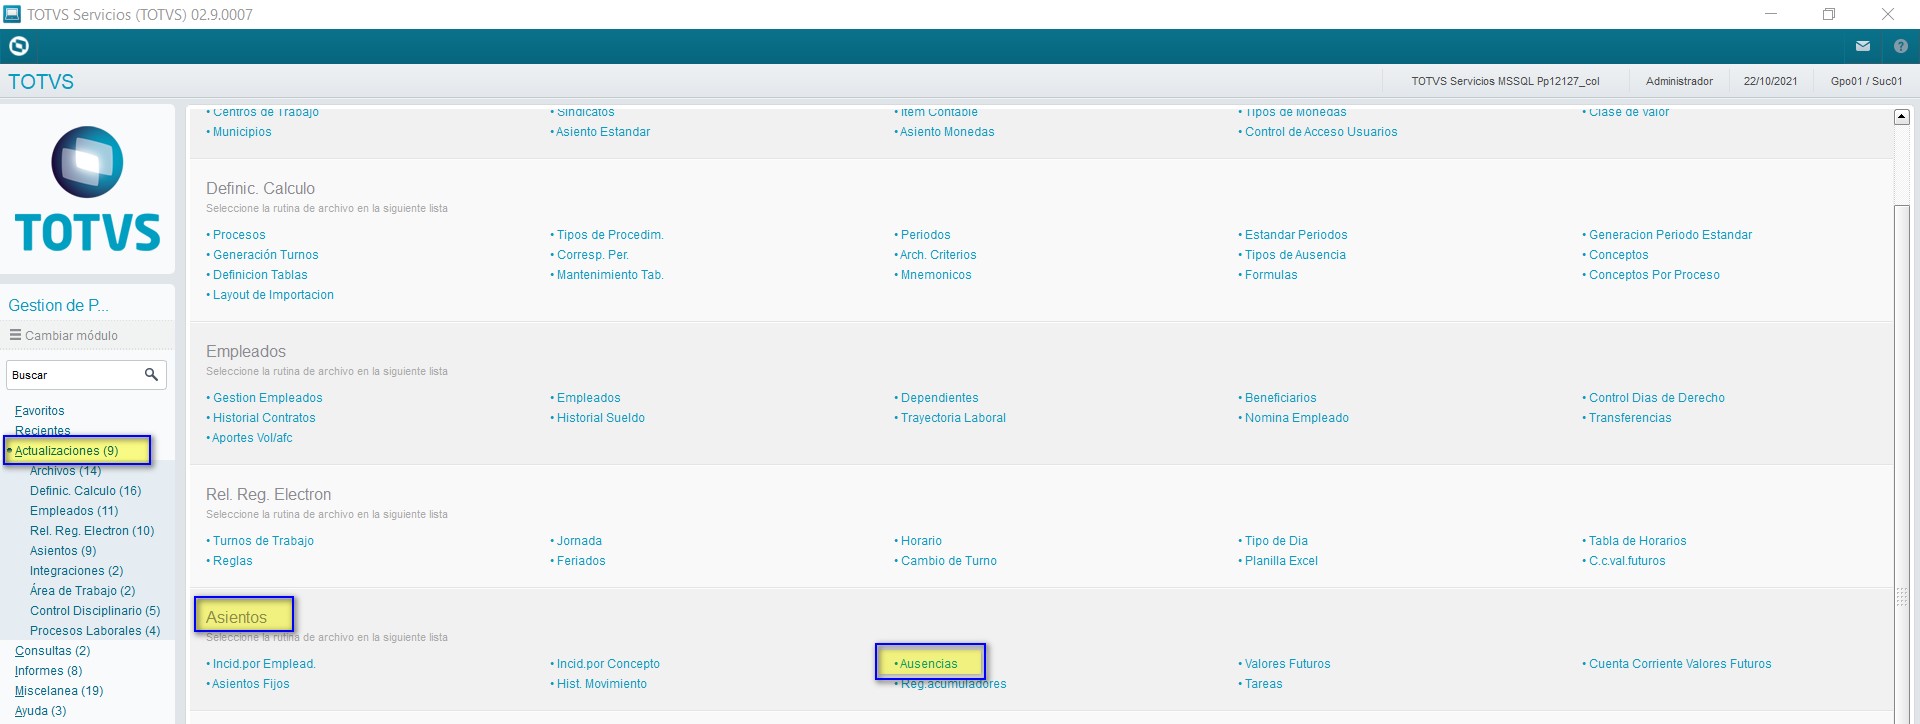1920x724 pixels.
Task: Select Procesos Laborales (4) submenu
Action: 95,631
